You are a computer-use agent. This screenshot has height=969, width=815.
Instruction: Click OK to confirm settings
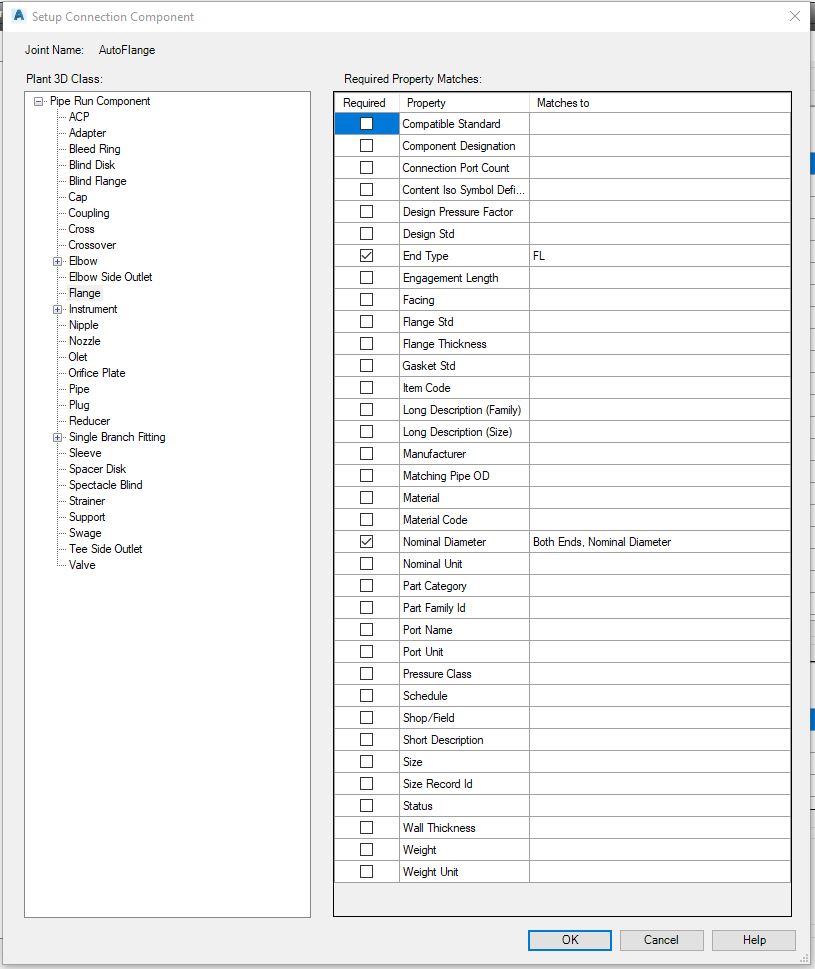point(570,940)
